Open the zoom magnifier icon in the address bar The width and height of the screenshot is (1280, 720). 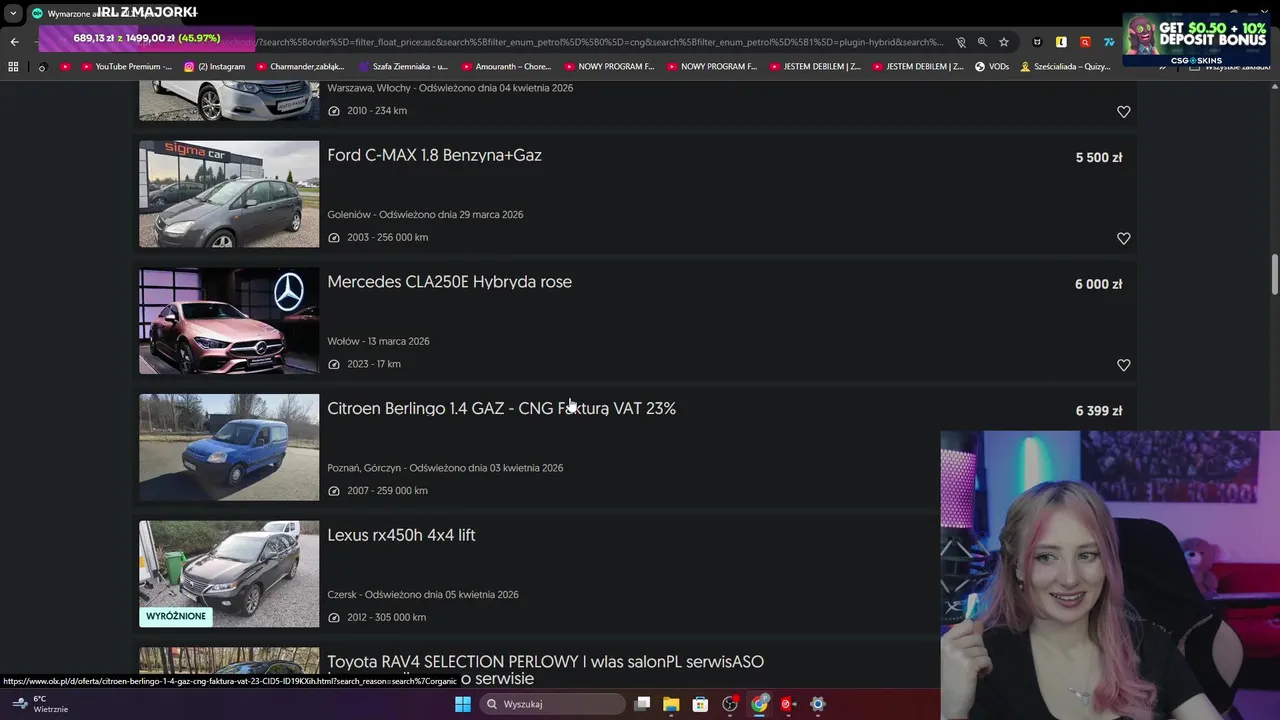982,42
